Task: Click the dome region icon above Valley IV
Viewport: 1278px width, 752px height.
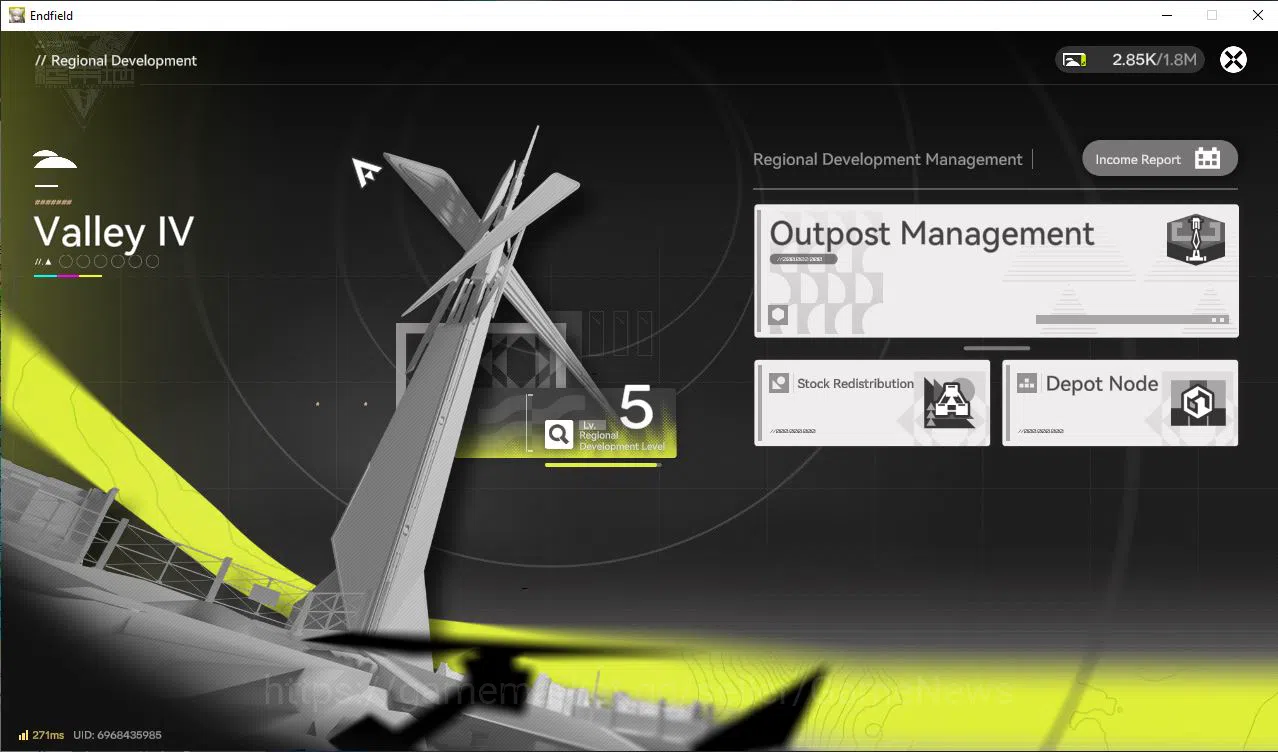Action: 55,160
